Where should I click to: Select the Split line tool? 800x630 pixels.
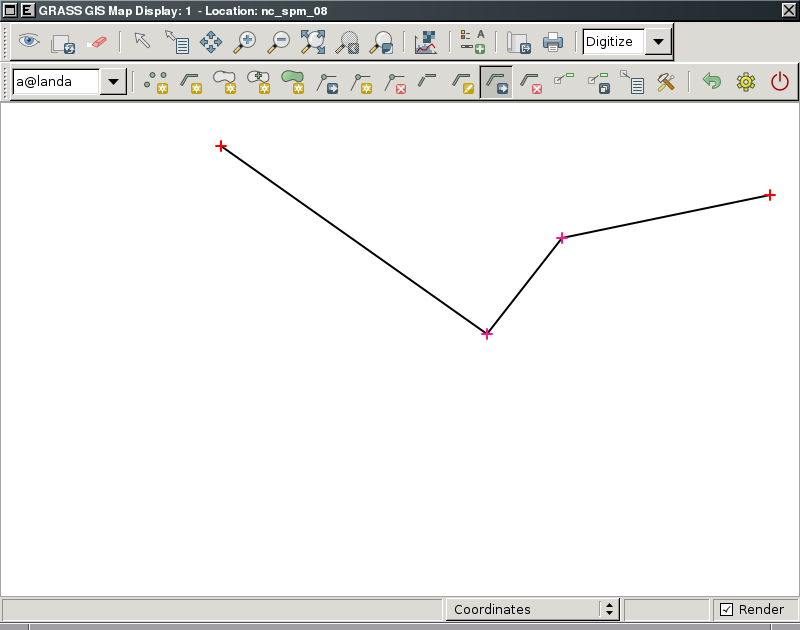tap(427, 80)
